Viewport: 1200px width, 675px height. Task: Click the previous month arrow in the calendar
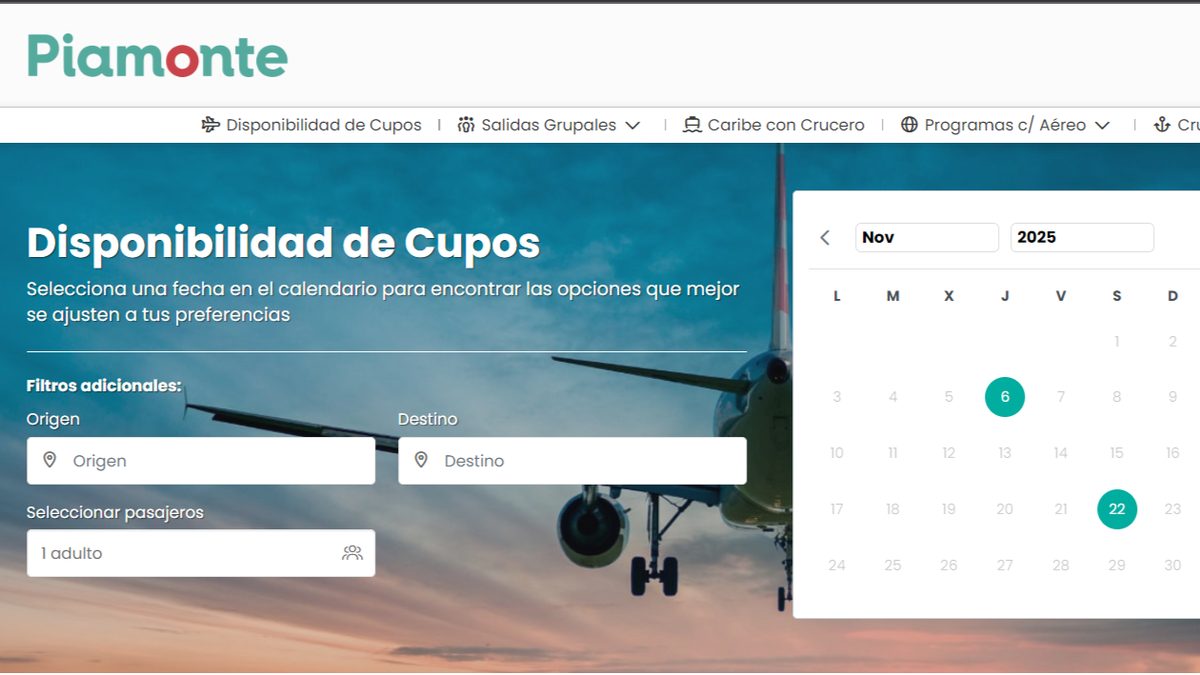tap(825, 237)
